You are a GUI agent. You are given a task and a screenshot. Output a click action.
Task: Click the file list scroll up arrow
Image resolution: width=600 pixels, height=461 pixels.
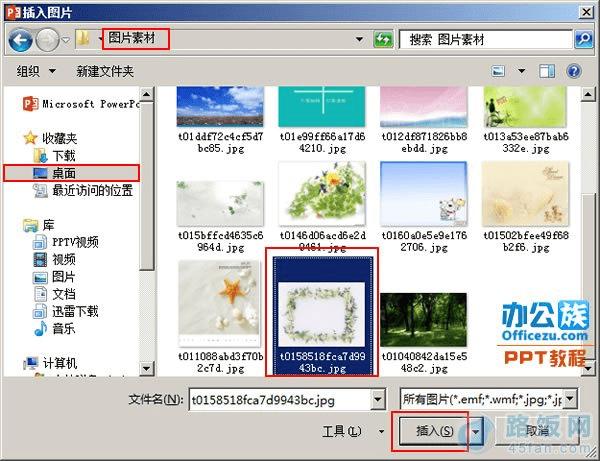coord(588,94)
